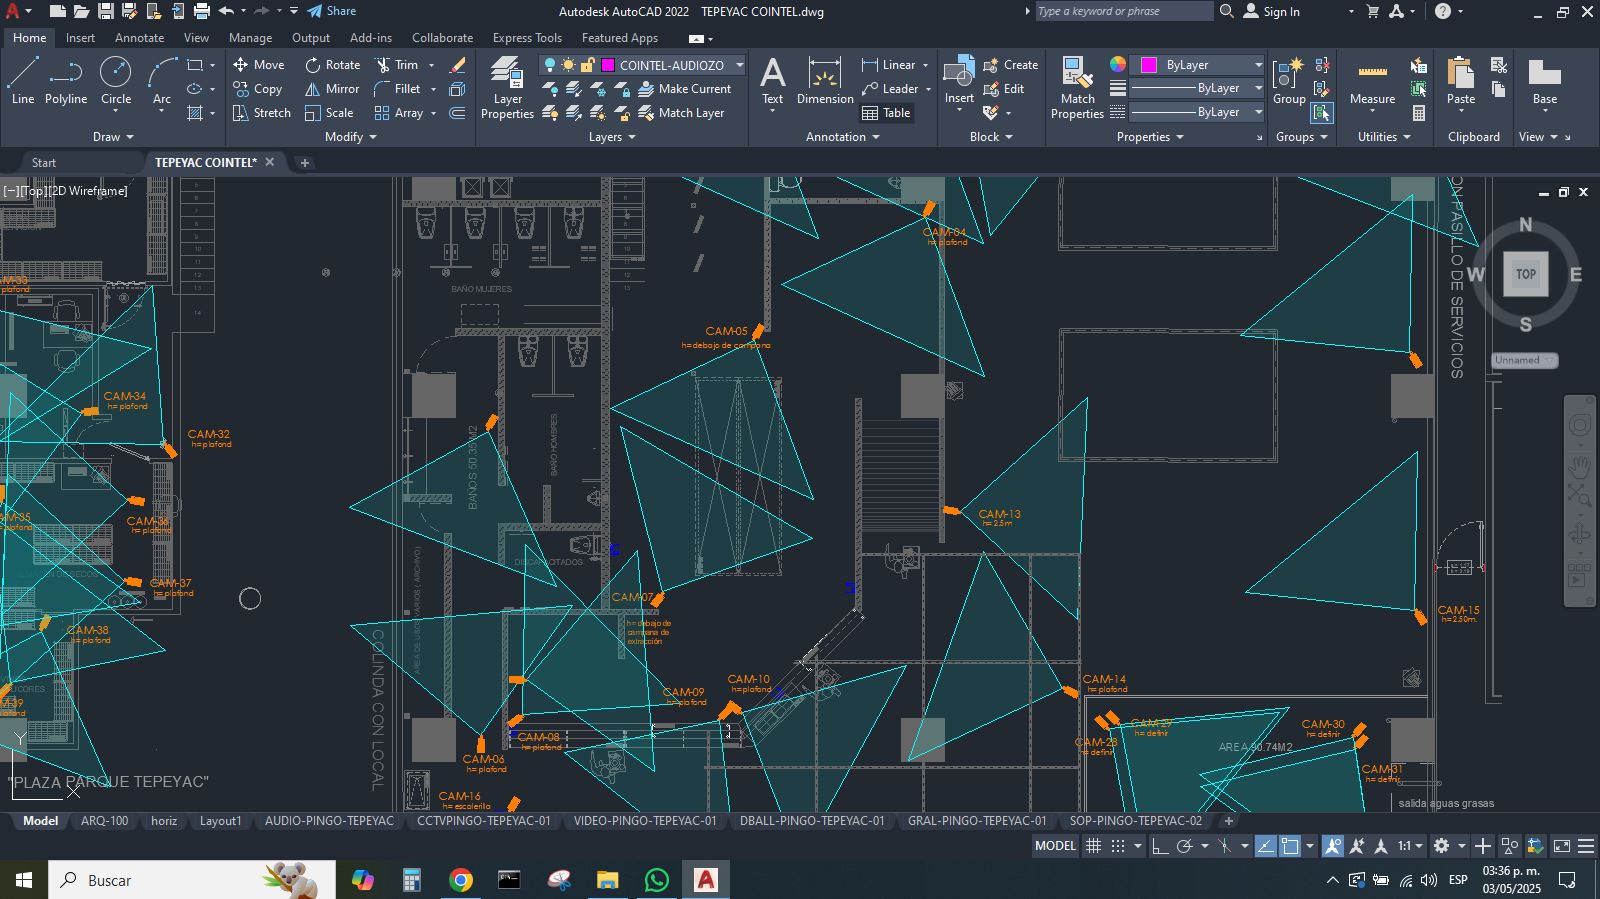Screen dimensions: 1600x899
Task: Select the Polyline tool
Action: [x=66, y=81]
